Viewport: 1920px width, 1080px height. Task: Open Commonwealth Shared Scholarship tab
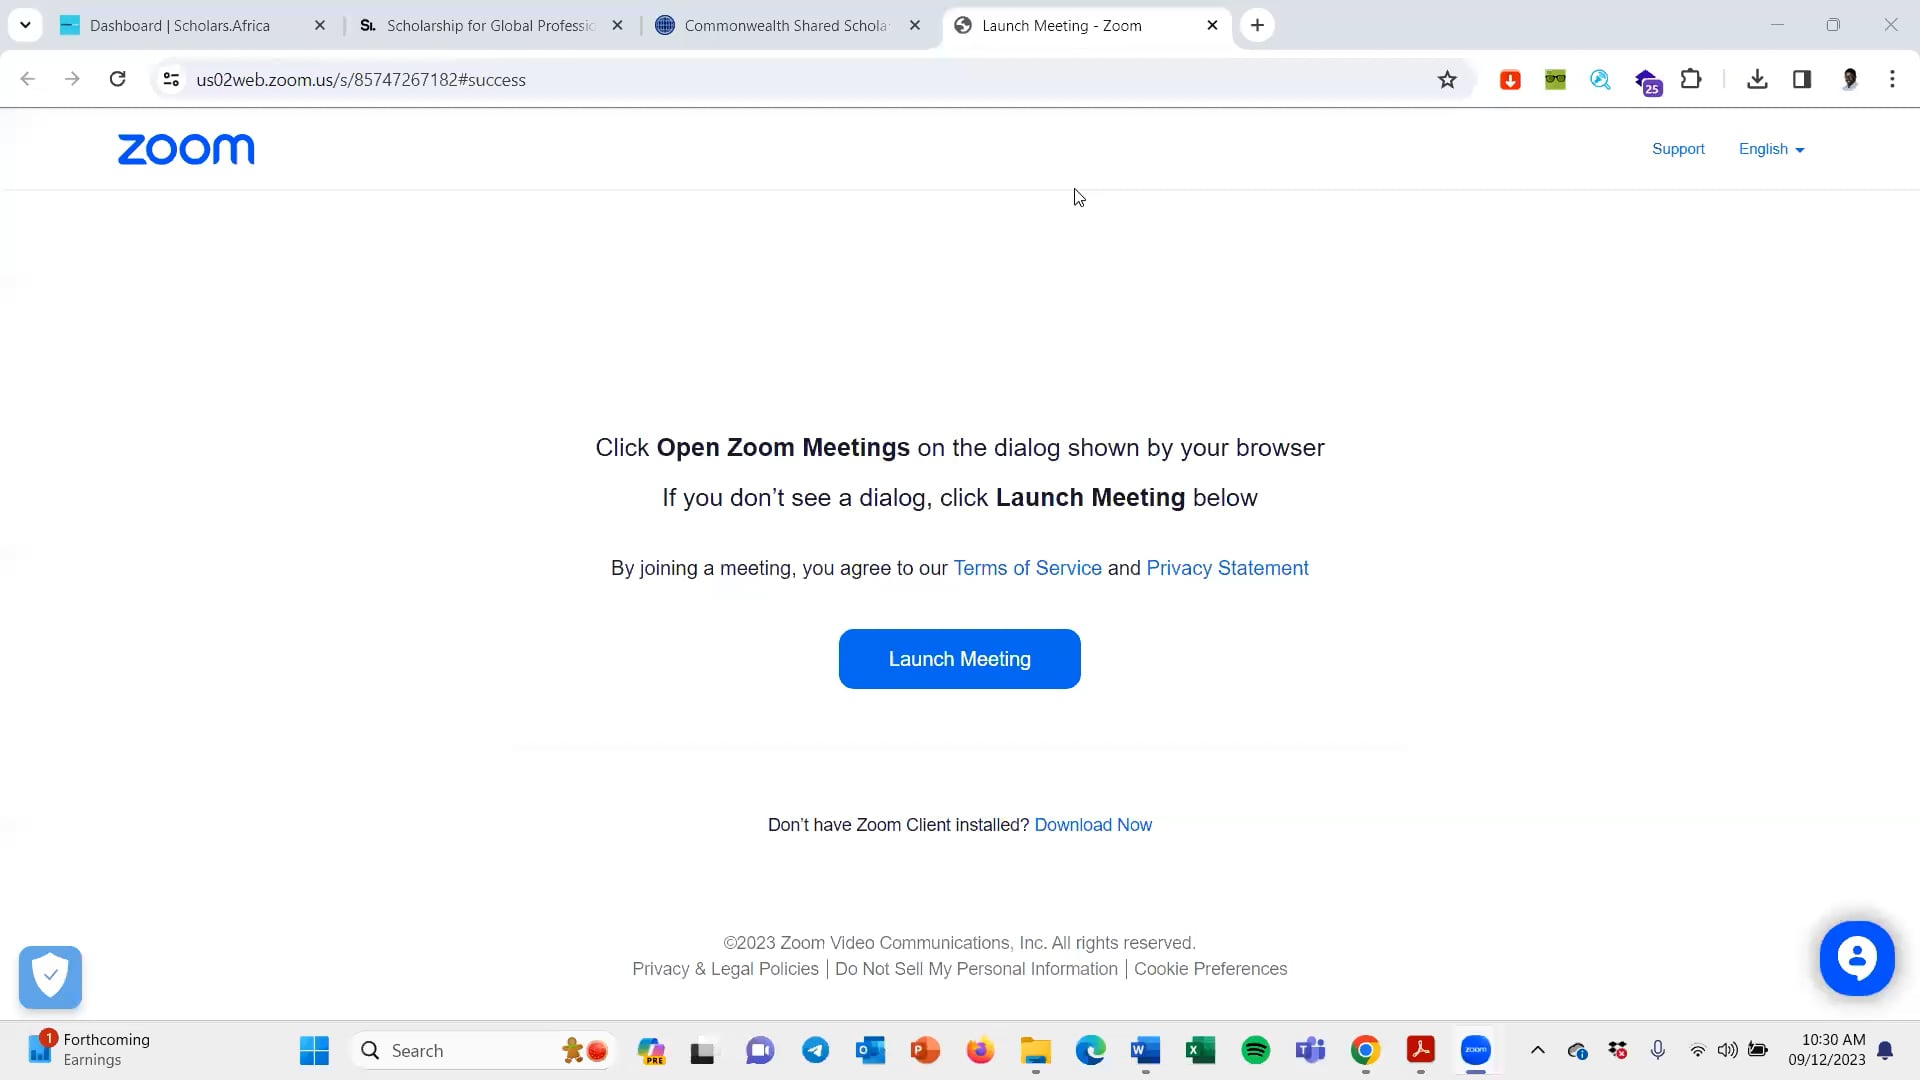785,25
